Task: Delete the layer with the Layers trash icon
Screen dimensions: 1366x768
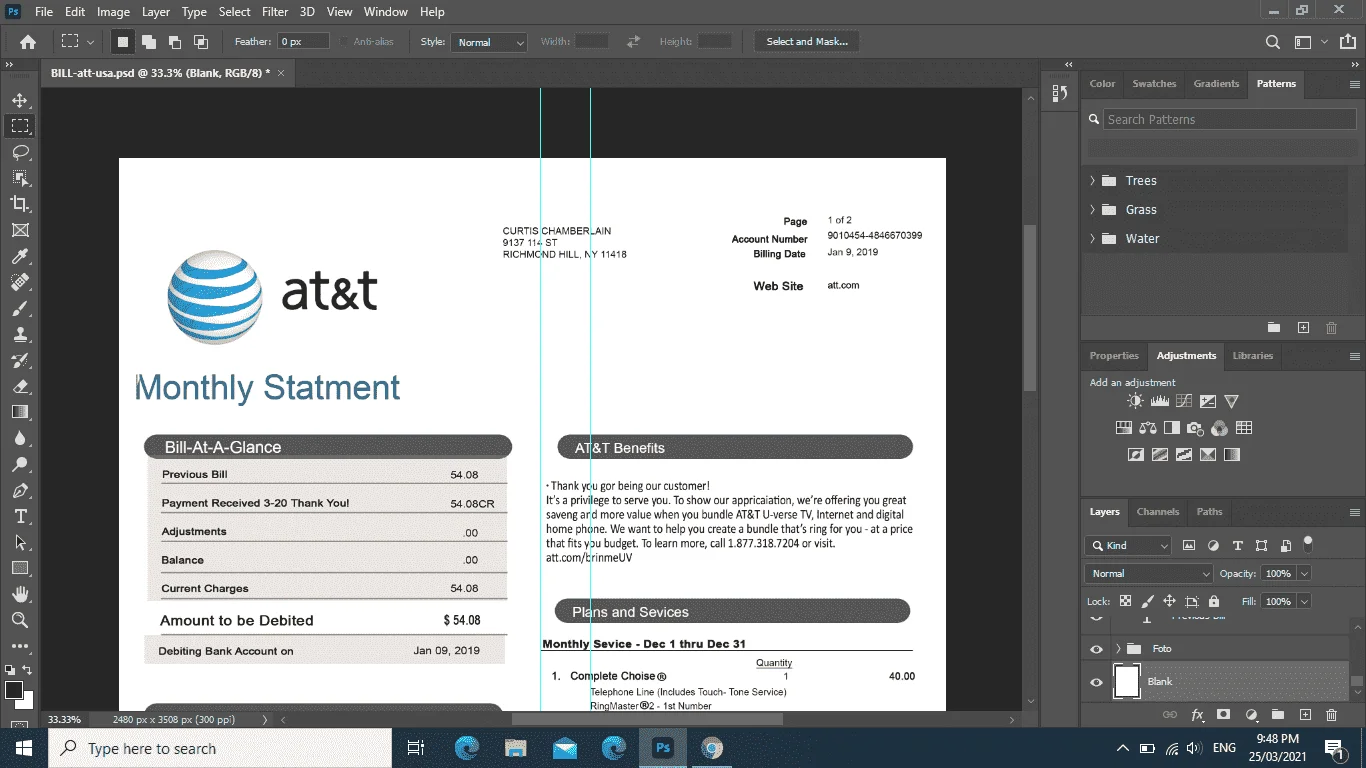Action: [1331, 715]
